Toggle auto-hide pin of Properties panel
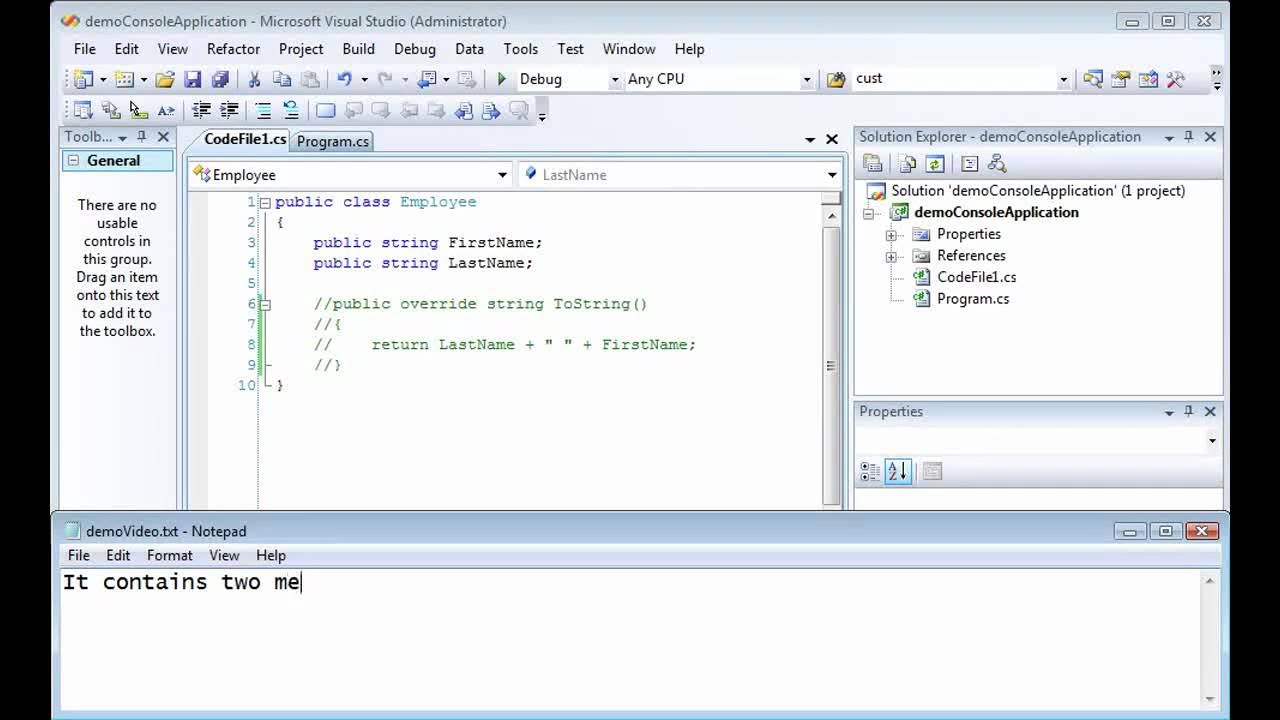This screenshot has width=1280, height=720. coord(1188,411)
